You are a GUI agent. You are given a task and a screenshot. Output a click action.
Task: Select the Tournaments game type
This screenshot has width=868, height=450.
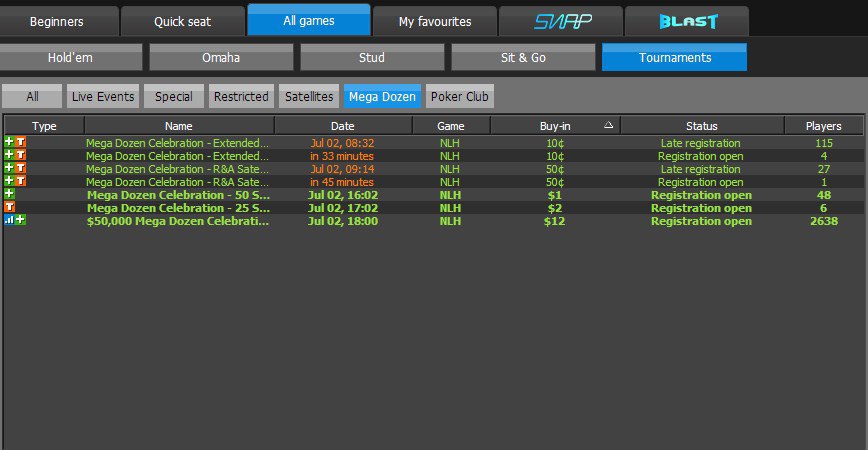pos(674,58)
